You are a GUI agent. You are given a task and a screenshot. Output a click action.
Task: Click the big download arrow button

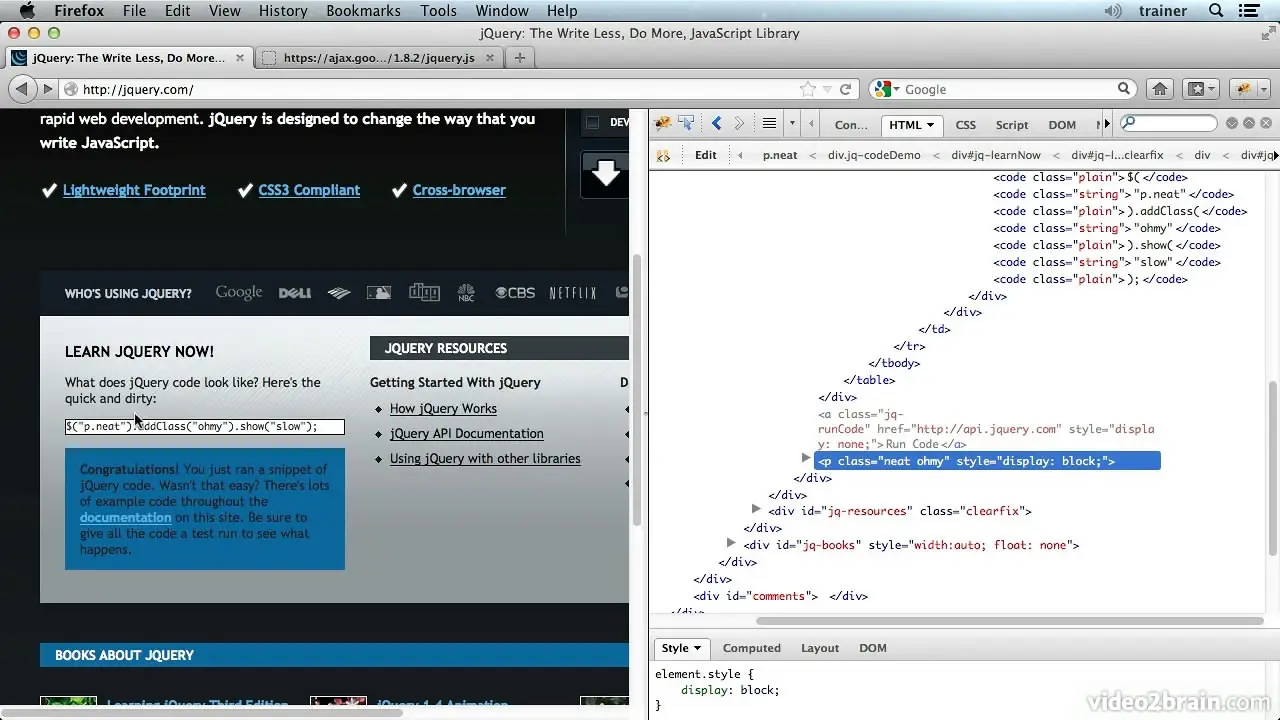[605, 174]
